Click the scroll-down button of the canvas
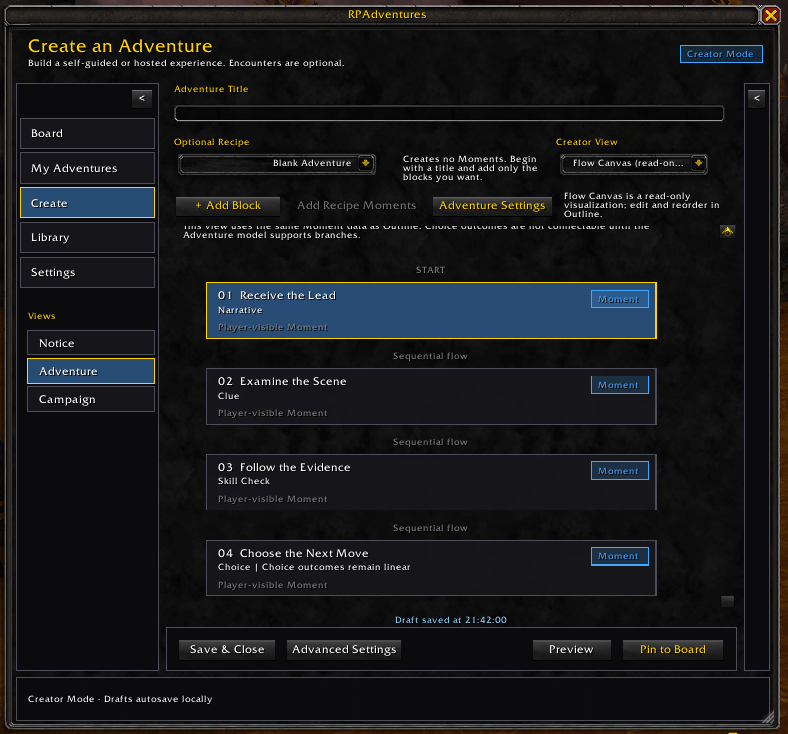This screenshot has height=734, width=788. (727, 601)
